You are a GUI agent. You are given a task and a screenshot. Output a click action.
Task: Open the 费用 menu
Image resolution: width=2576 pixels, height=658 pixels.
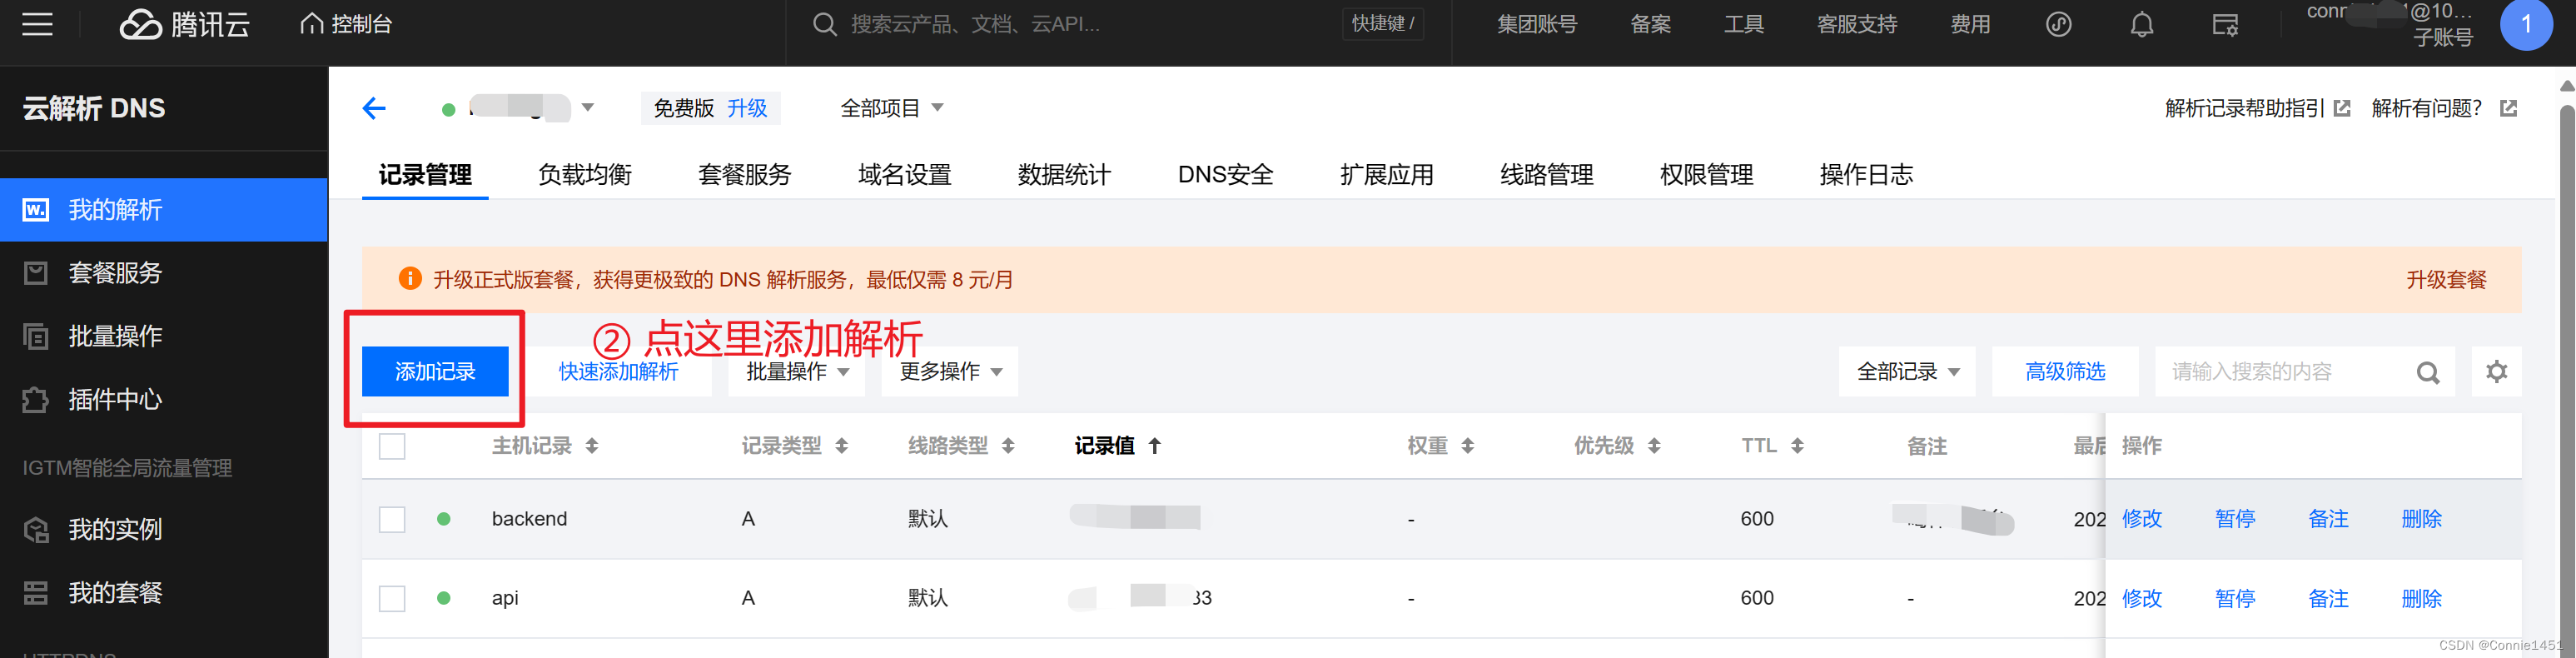tap(1970, 24)
